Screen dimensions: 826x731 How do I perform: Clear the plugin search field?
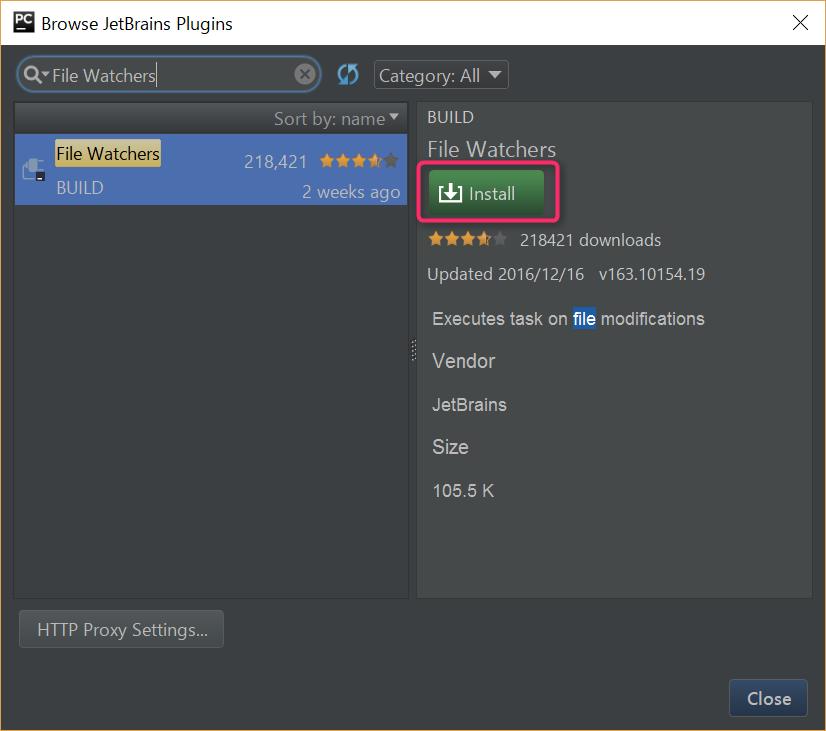pyautogui.click(x=304, y=74)
